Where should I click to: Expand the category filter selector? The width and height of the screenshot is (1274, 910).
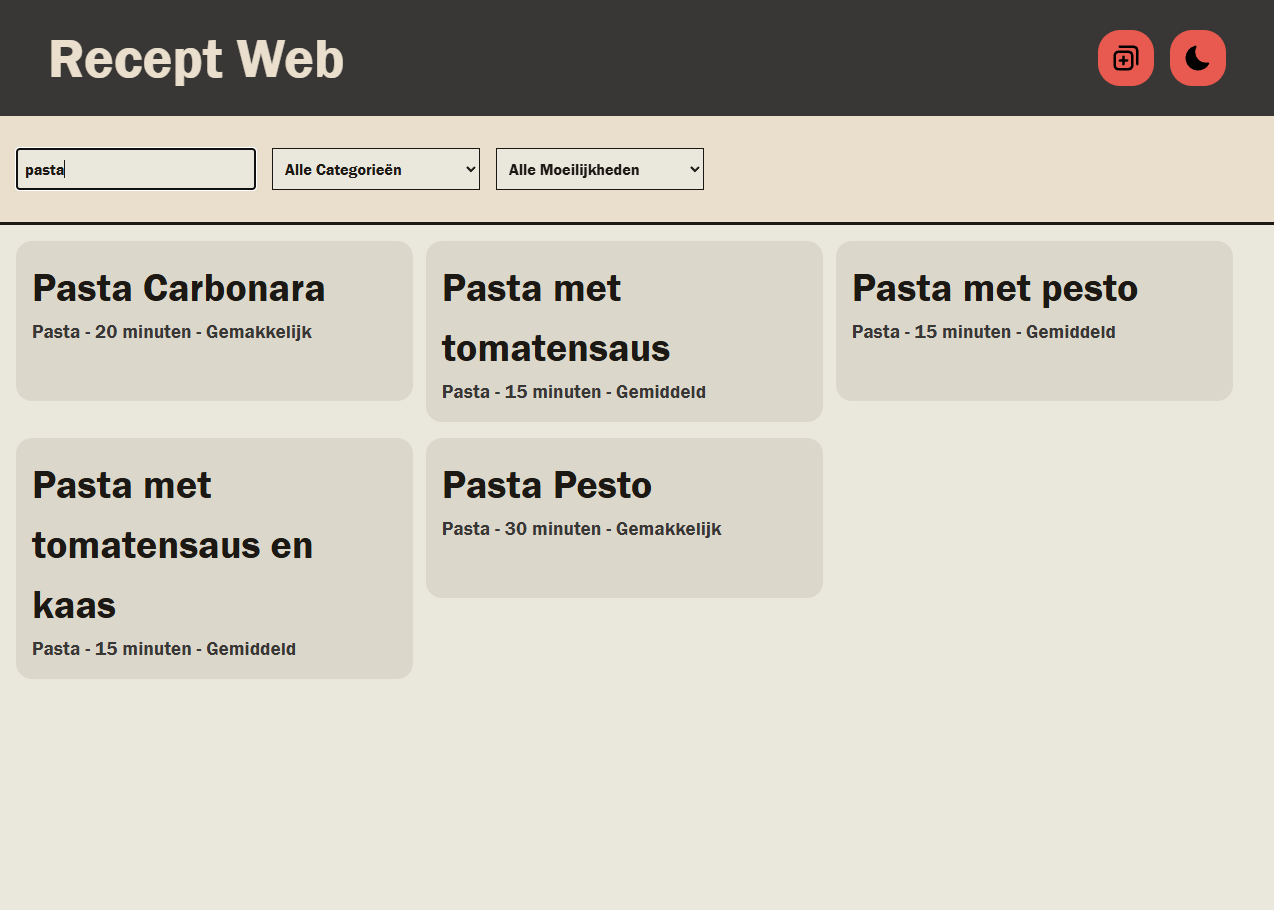(x=375, y=169)
